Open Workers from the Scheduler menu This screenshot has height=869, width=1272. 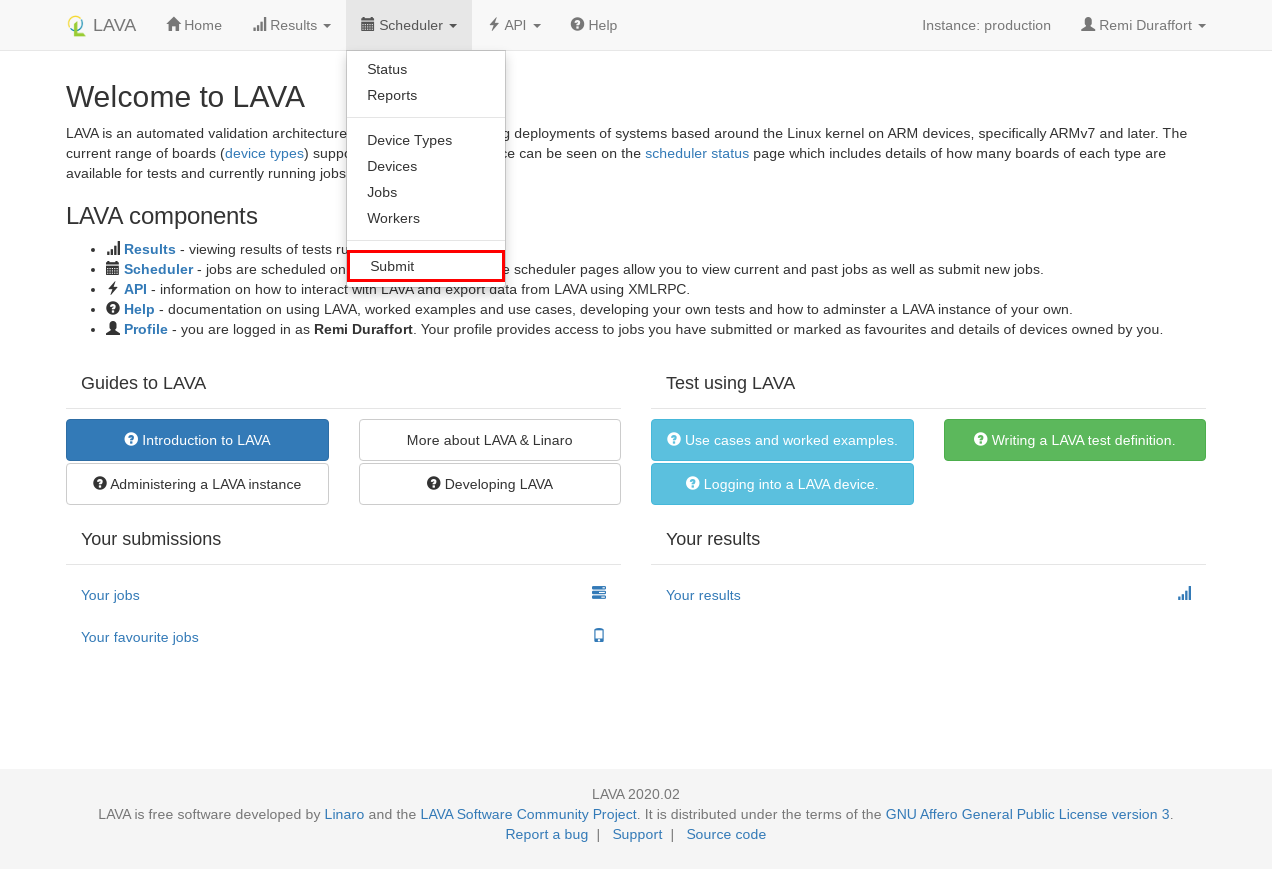click(x=393, y=218)
